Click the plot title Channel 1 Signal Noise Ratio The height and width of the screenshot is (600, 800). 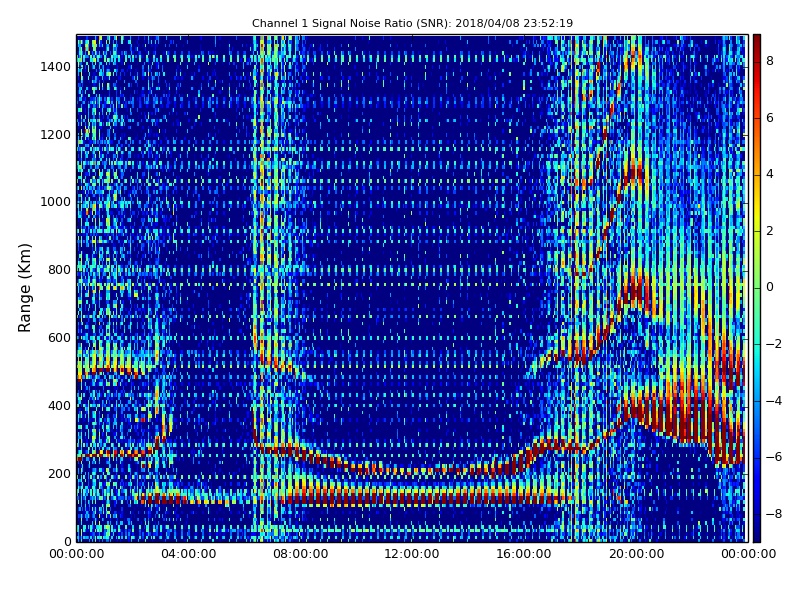click(412, 23)
